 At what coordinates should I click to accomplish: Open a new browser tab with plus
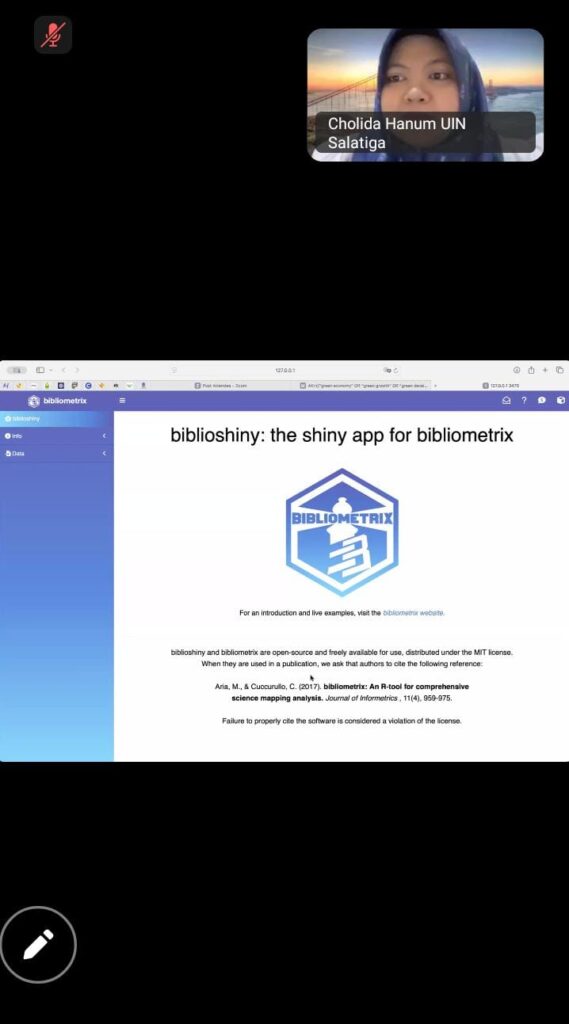point(545,370)
